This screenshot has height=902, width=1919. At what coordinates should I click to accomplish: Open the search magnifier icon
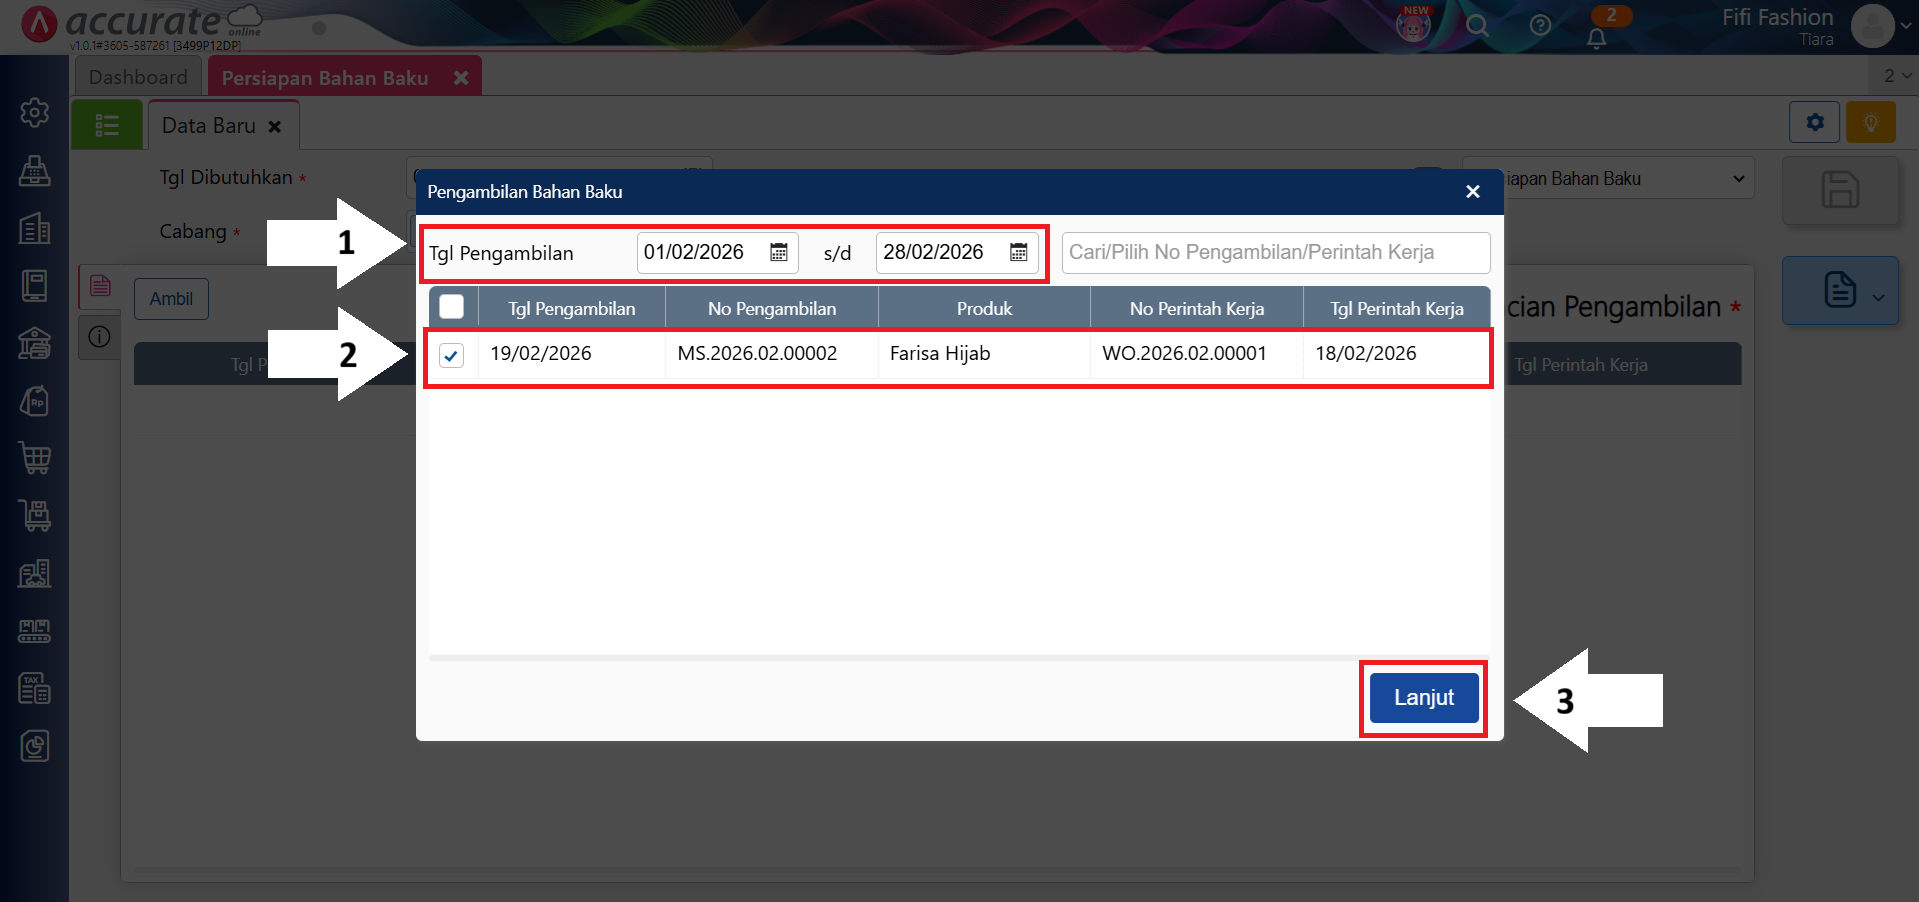coord(1477,26)
